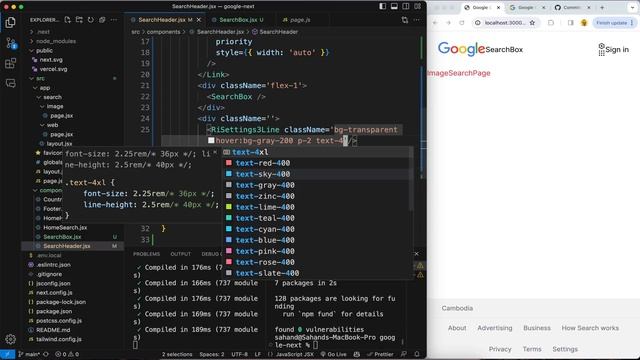Open the Extensions view in the activity bar
Screen dimensions: 640x360
11,63
